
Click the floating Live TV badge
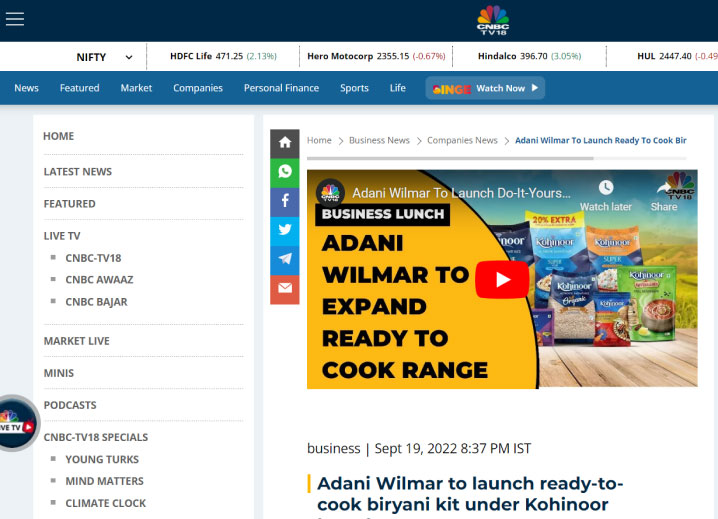[17, 423]
